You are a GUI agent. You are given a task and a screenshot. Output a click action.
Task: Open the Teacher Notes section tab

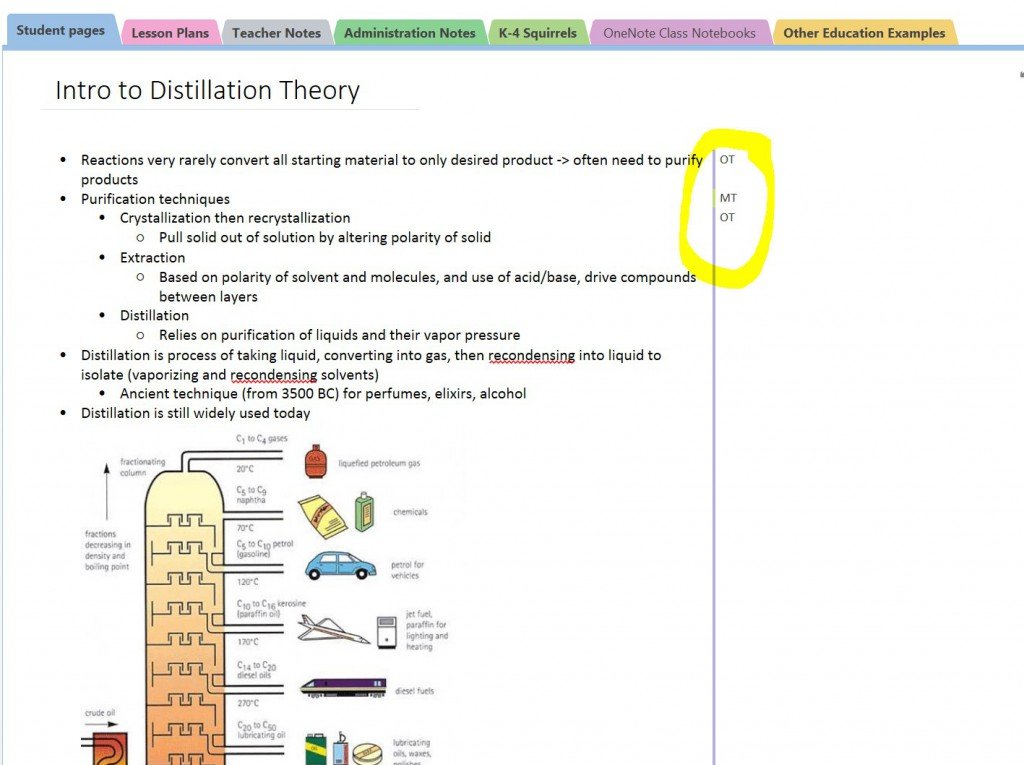276,33
